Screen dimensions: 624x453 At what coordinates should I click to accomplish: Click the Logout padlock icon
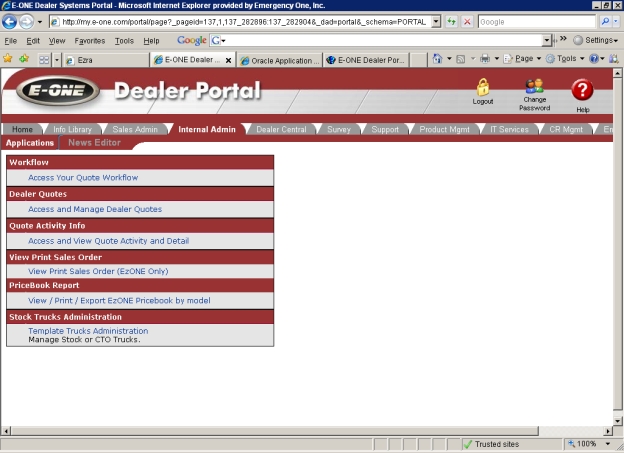pos(482,87)
